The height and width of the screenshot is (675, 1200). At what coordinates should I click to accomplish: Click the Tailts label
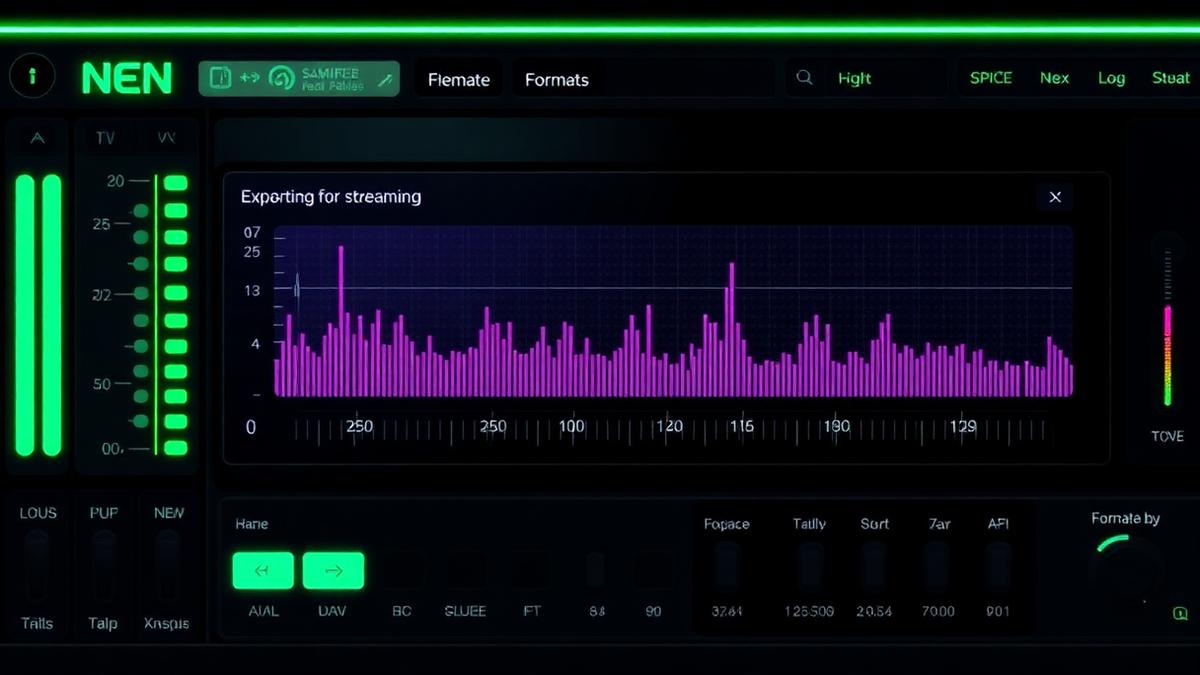(37, 624)
